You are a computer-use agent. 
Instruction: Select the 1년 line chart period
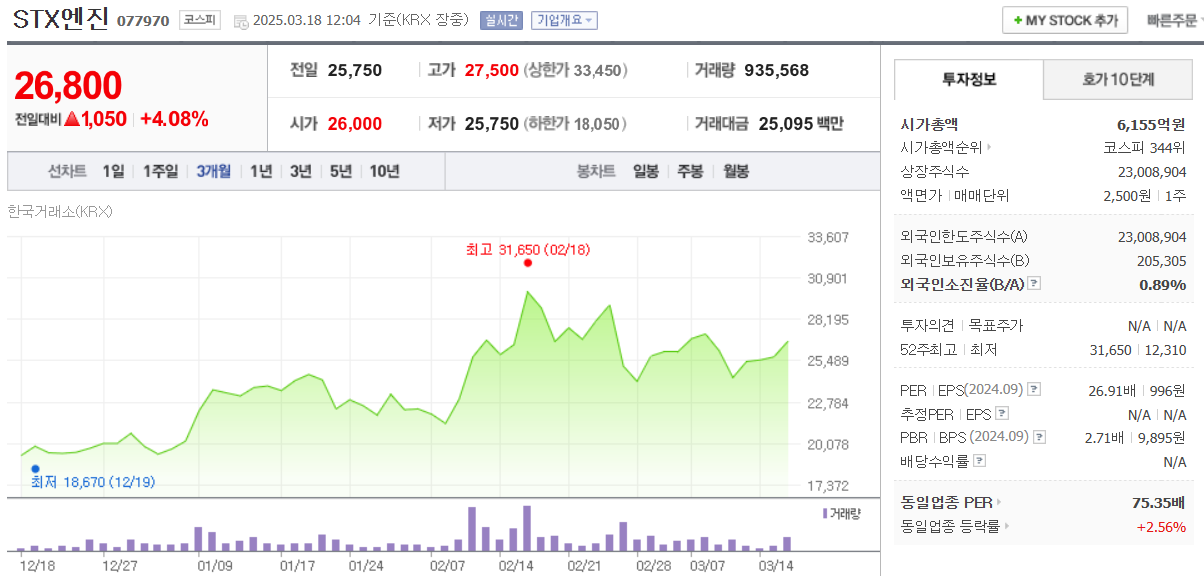(x=261, y=171)
